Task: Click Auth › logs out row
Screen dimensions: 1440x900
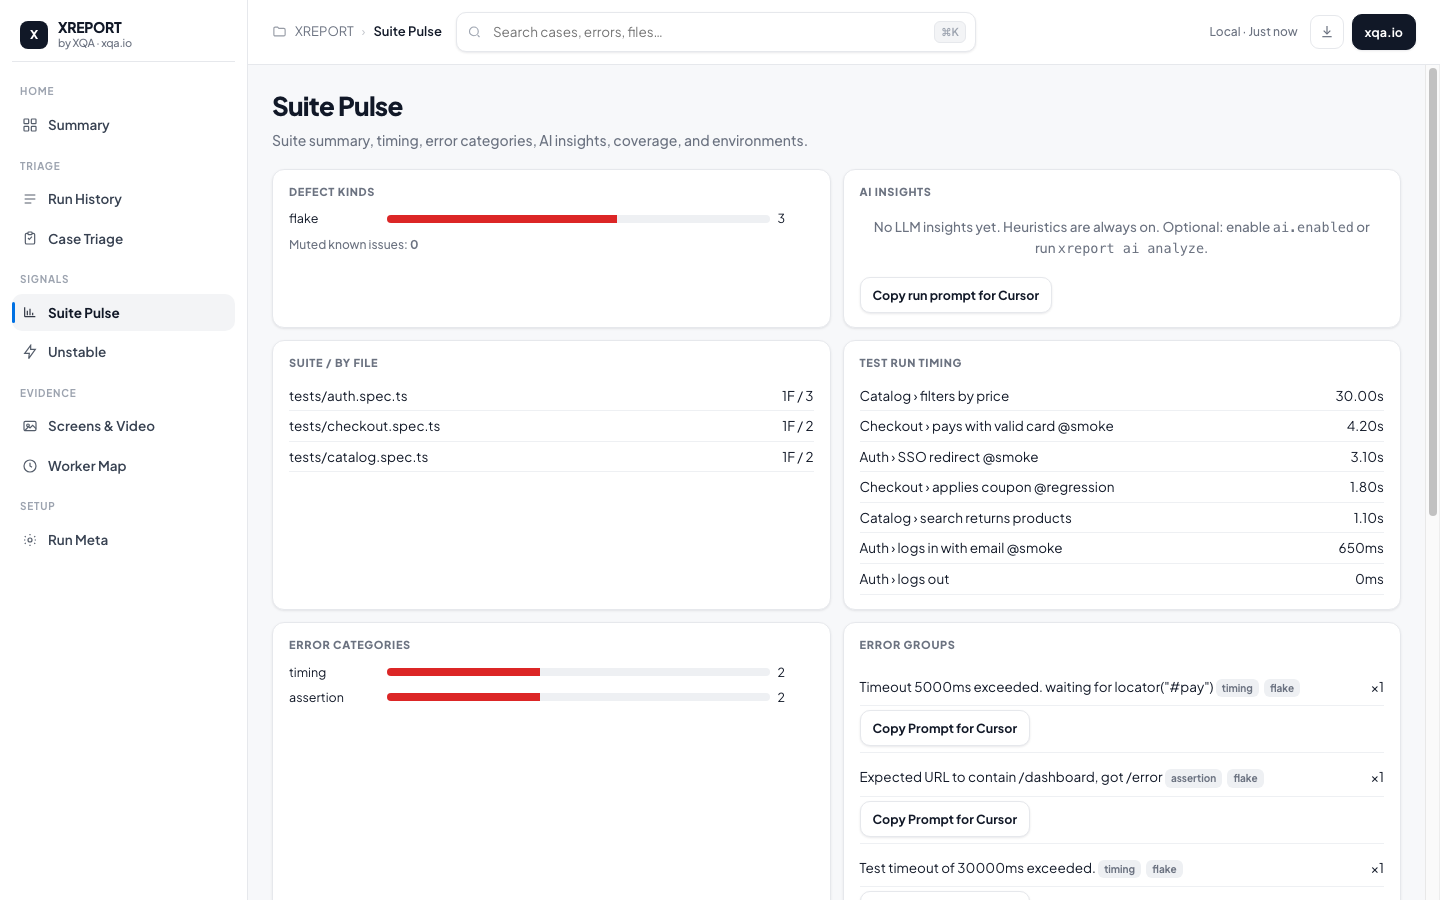Action: 1121,579
